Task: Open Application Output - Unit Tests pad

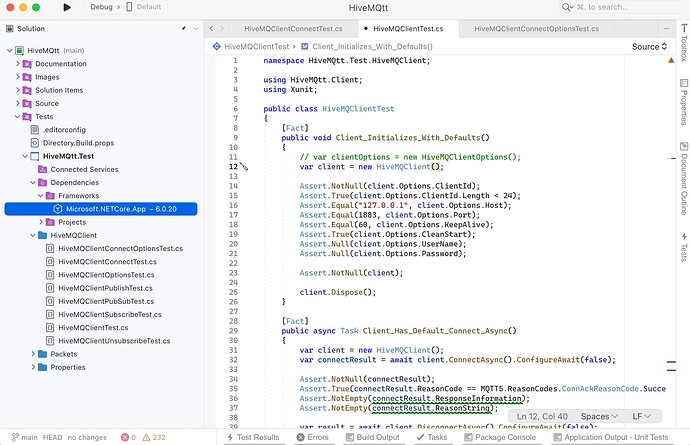Action: 610,438
